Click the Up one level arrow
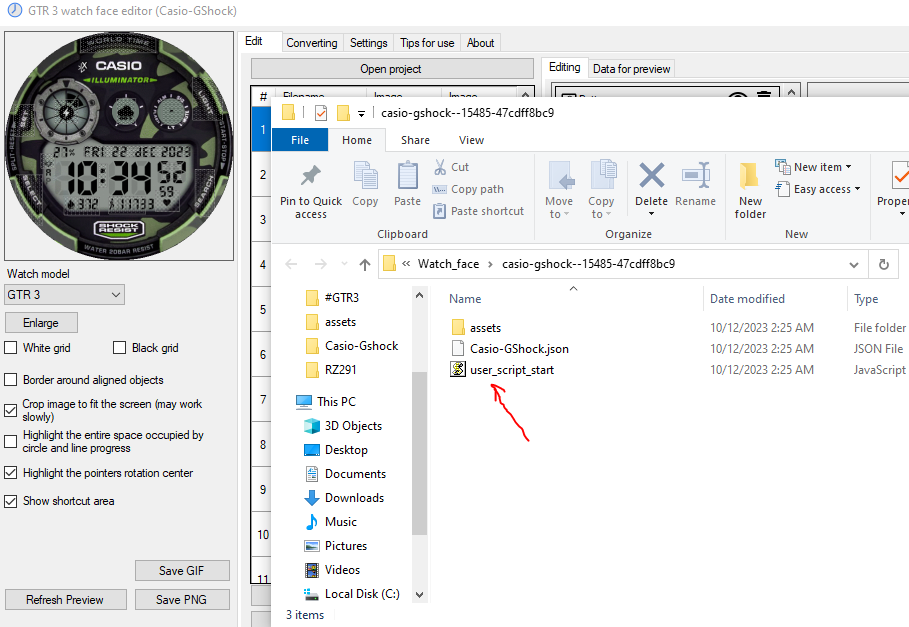Screen dimensions: 909x627 pyautogui.click(x=365, y=265)
